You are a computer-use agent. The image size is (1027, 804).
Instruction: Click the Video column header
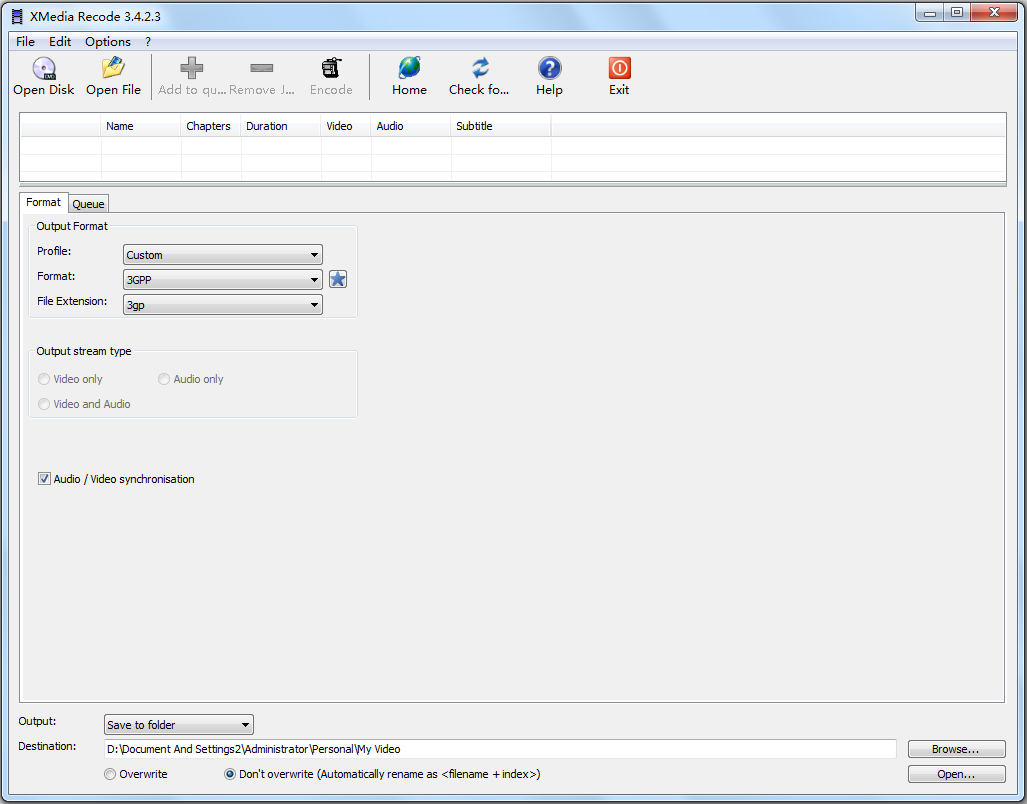[346, 126]
